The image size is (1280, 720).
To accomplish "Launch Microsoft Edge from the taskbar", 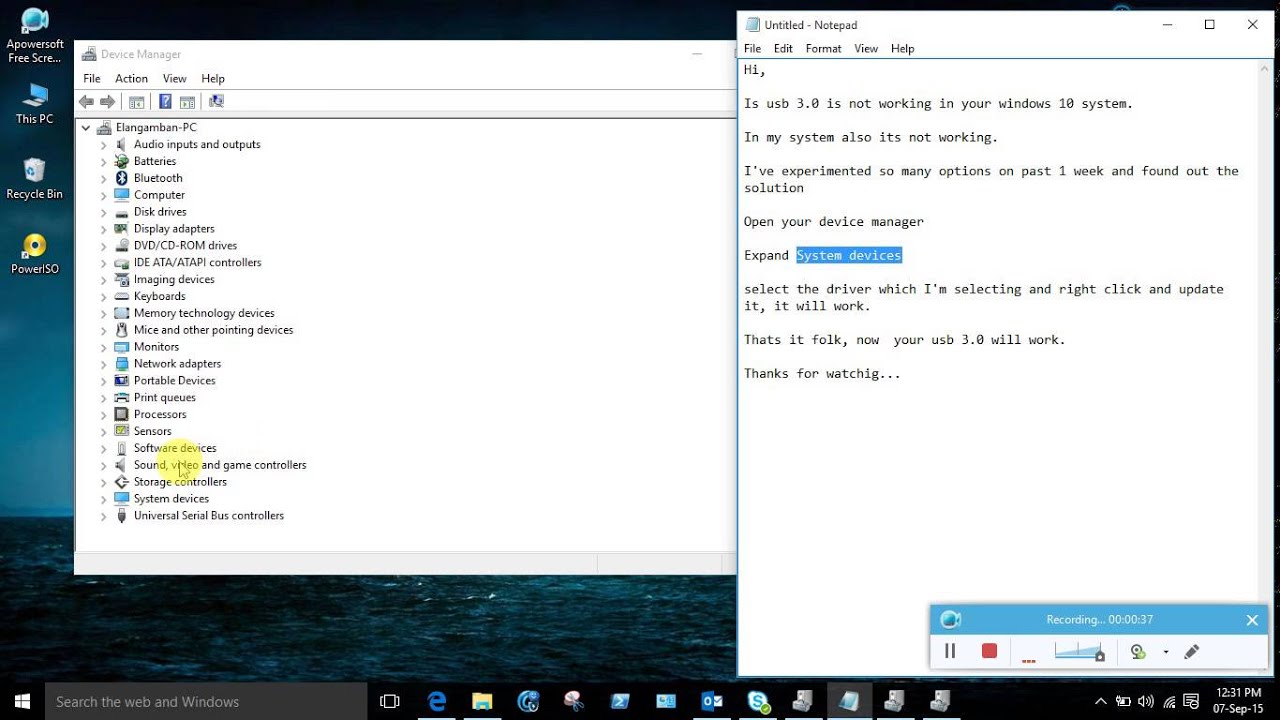I will 437,702.
